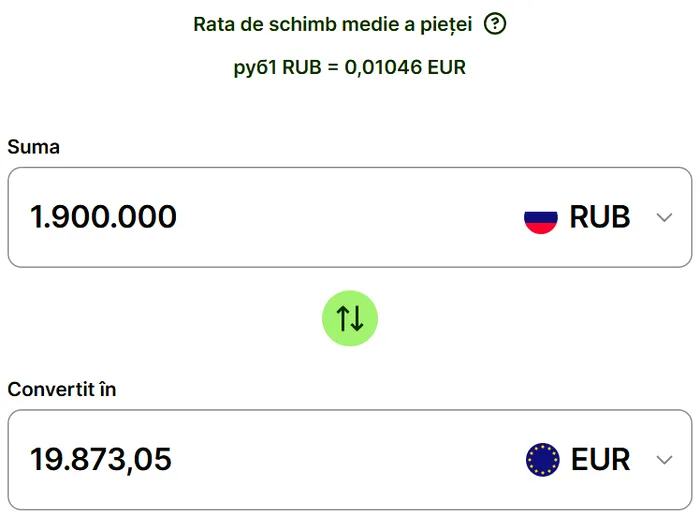Select the EUR currency code text

coord(601,460)
